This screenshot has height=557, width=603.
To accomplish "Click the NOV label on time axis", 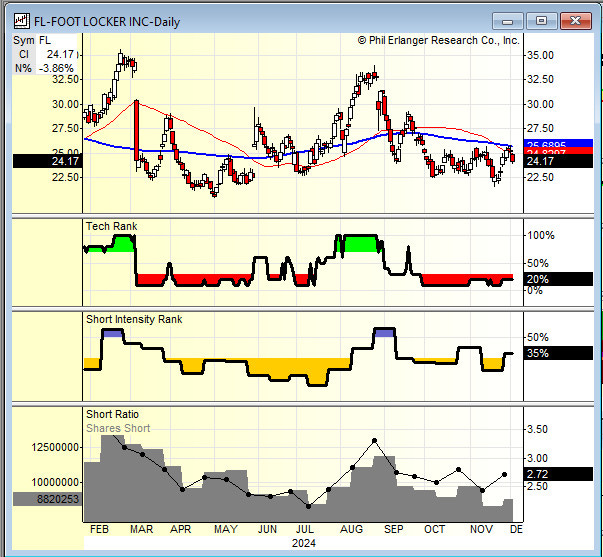I will coord(481,529).
